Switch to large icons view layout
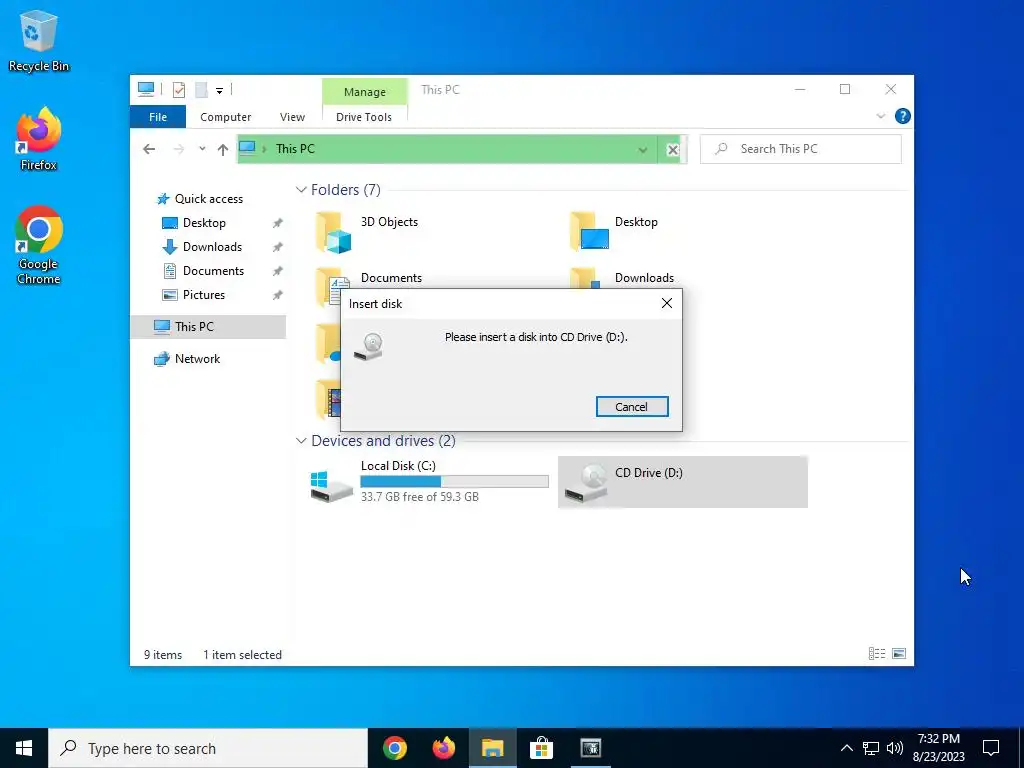 tap(899, 654)
